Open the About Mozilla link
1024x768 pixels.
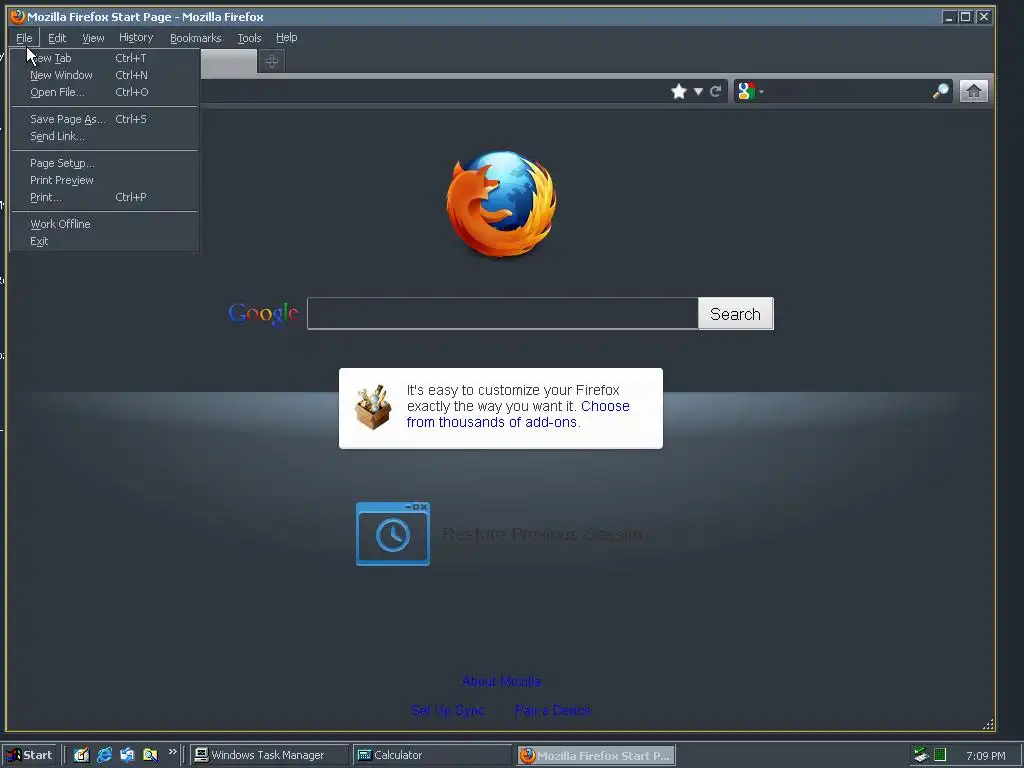coord(501,681)
